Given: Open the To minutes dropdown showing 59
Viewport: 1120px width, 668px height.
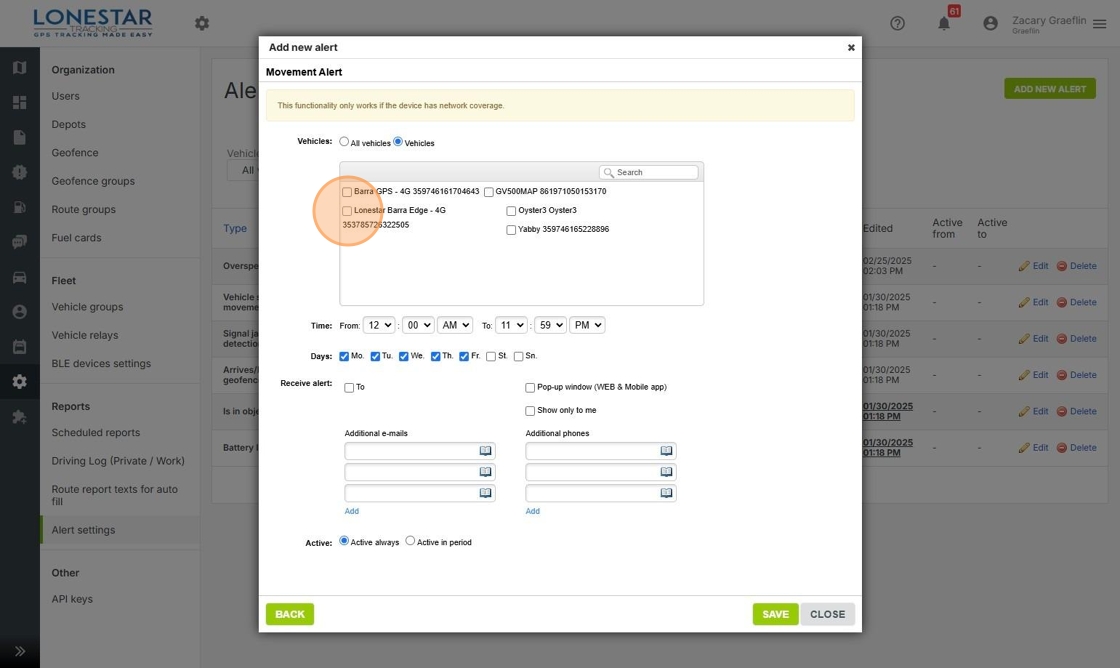Looking at the screenshot, I should 550,325.
